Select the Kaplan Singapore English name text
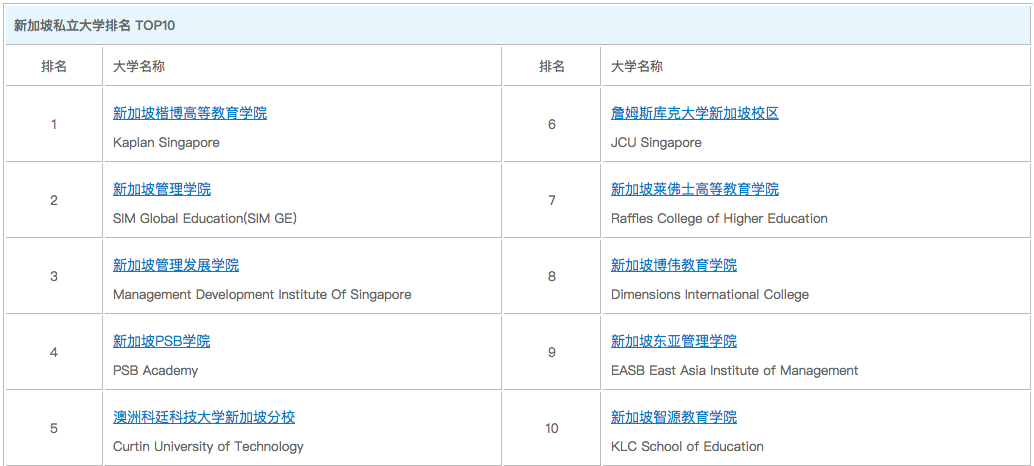 [166, 142]
